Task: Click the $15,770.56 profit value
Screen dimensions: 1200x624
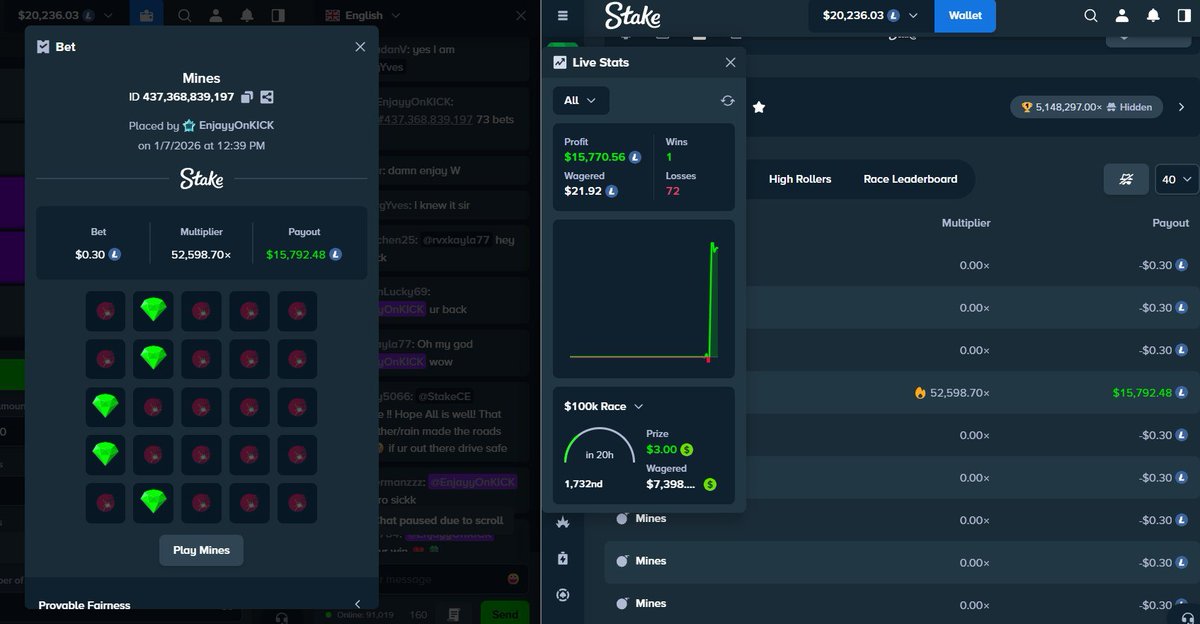Action: (594, 157)
